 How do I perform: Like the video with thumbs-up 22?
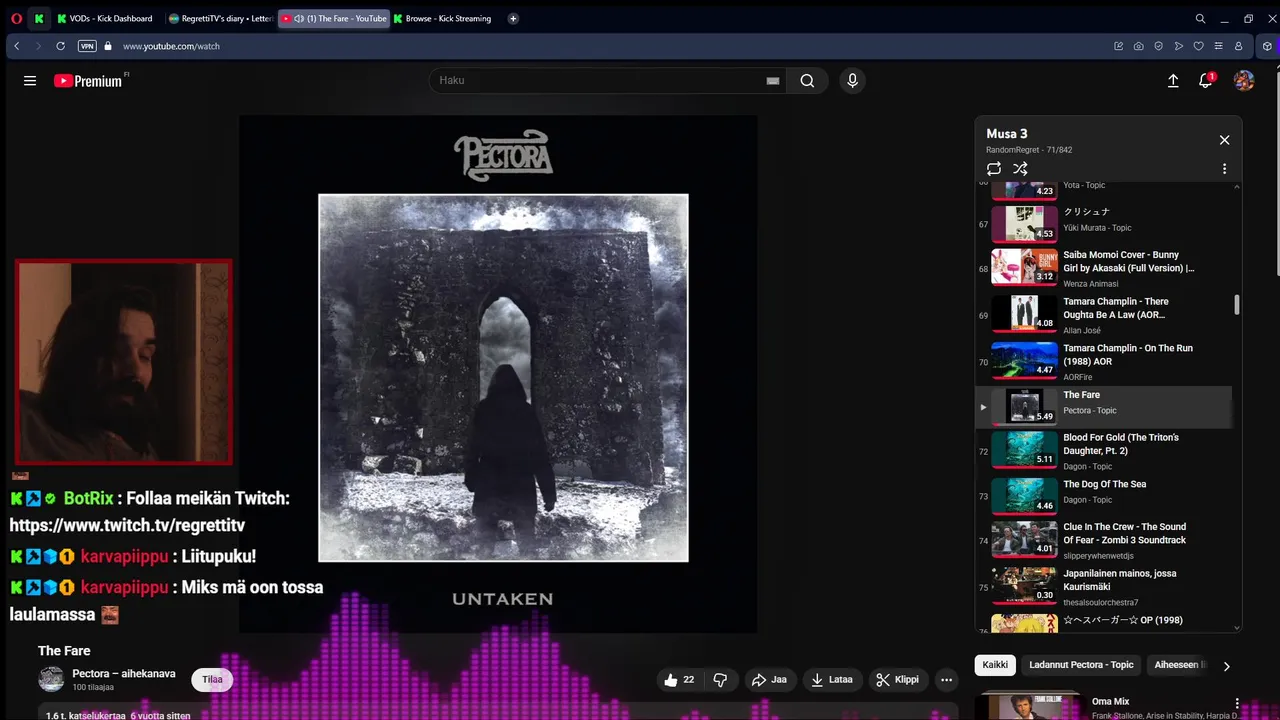pyautogui.click(x=679, y=680)
